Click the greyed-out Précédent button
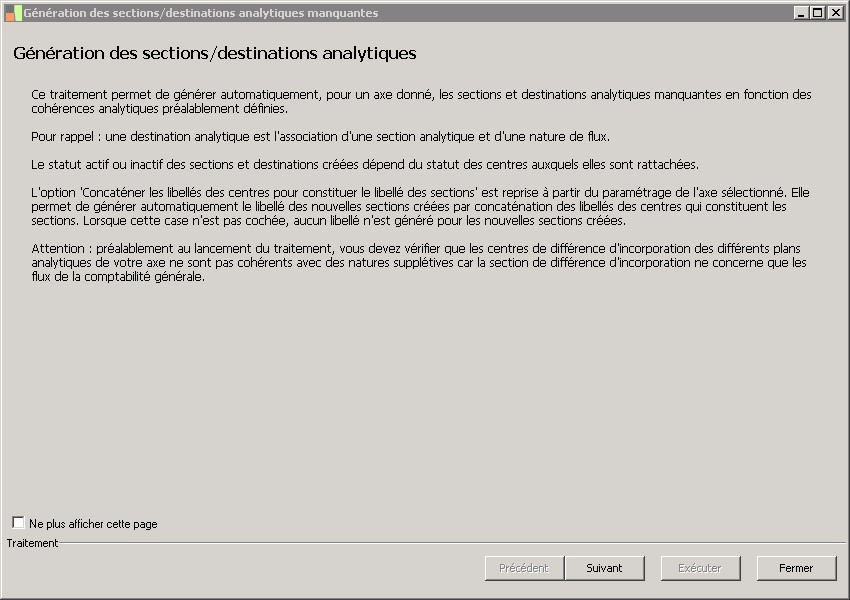 524,568
